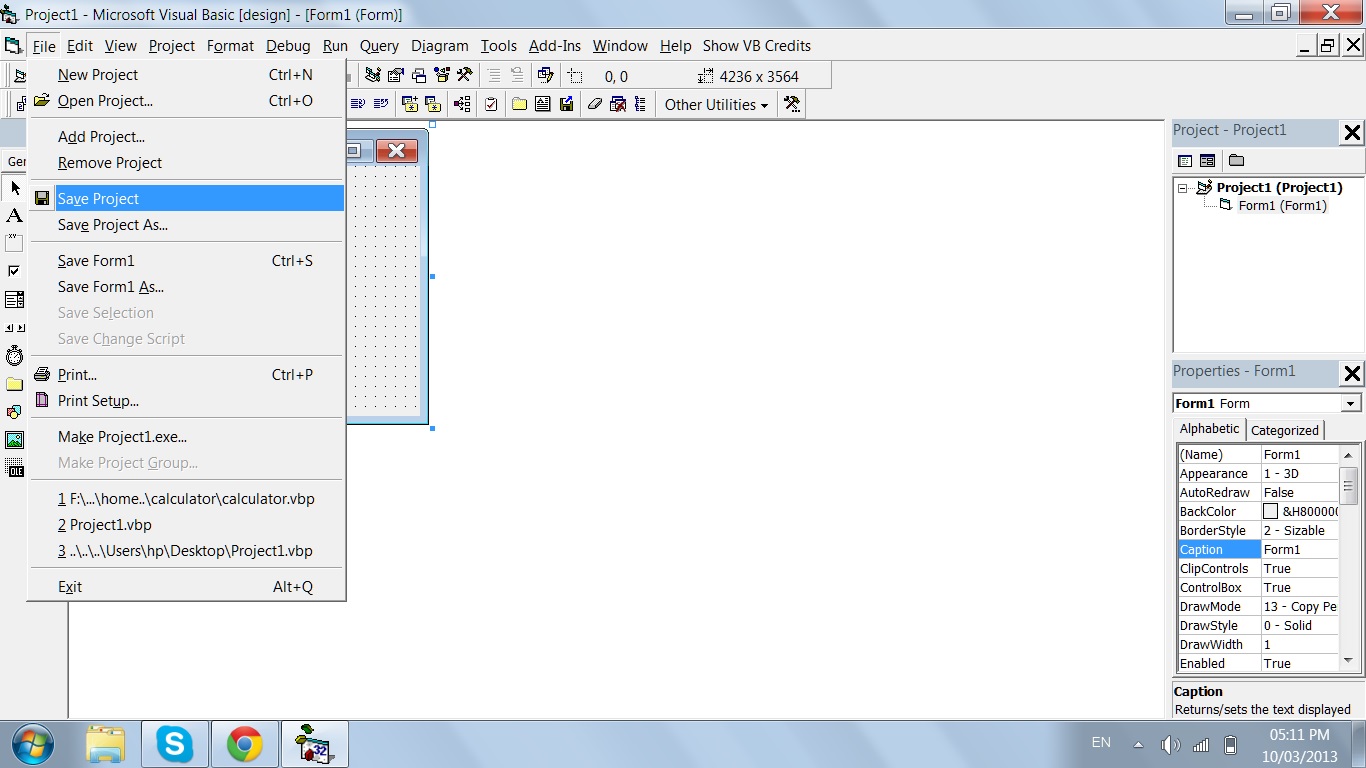Select the OLE control in toolbox

(x=14, y=468)
